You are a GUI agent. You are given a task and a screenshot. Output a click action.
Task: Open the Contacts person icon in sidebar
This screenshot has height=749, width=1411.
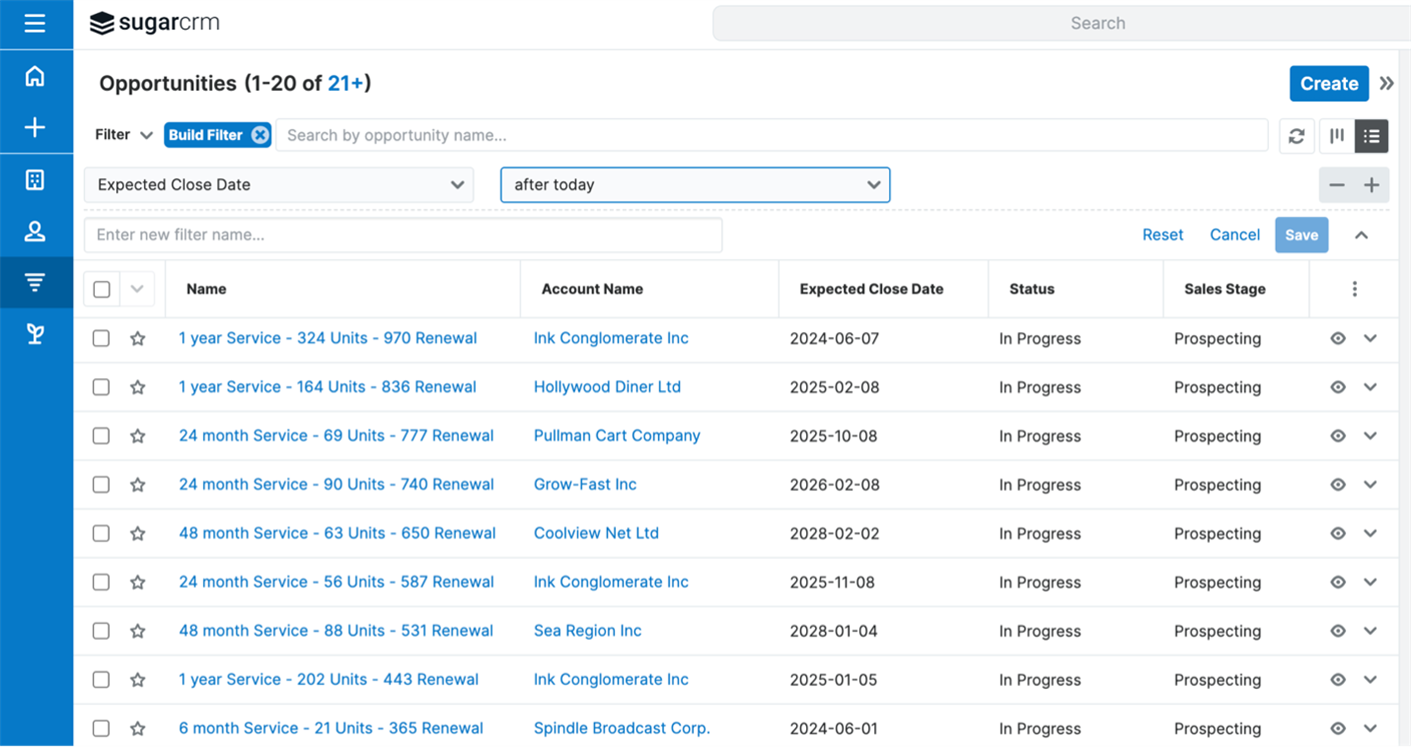tap(35, 232)
